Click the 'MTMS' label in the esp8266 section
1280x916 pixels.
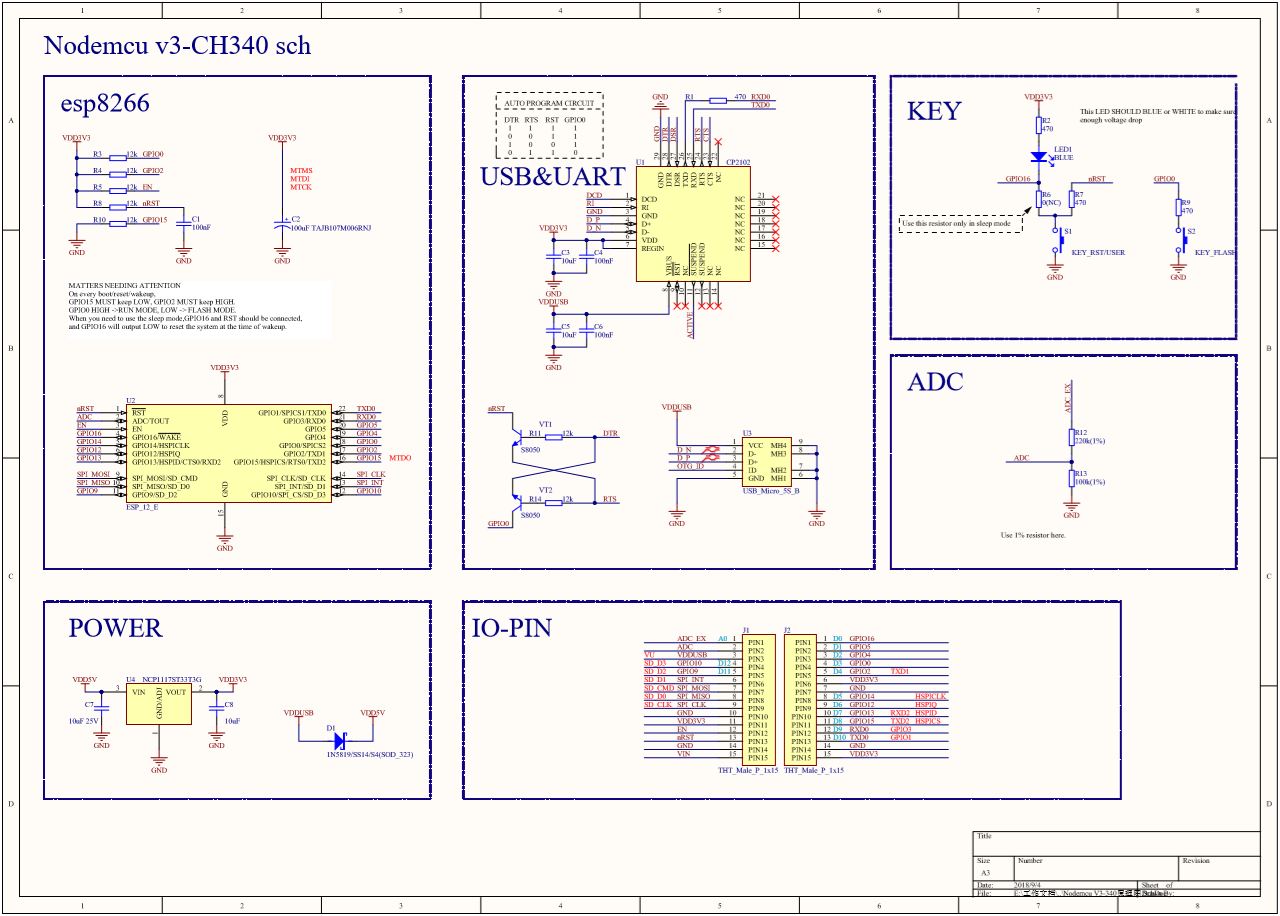pos(301,171)
